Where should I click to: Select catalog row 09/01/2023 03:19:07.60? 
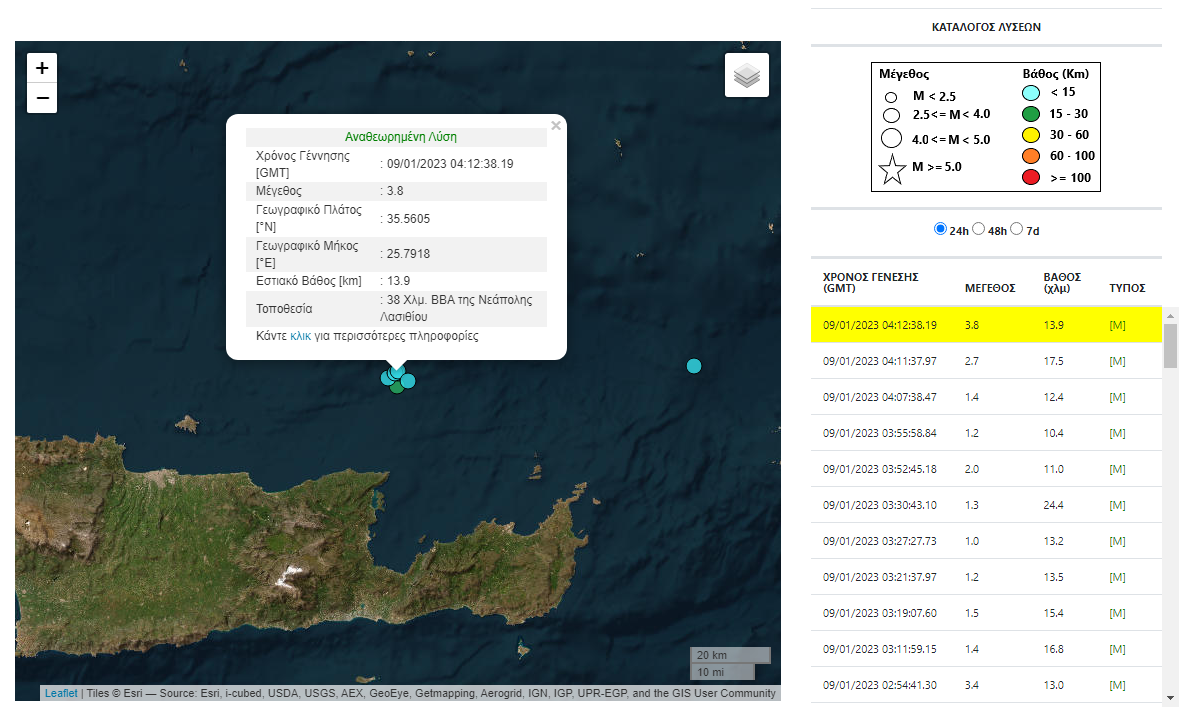[x=986, y=613]
